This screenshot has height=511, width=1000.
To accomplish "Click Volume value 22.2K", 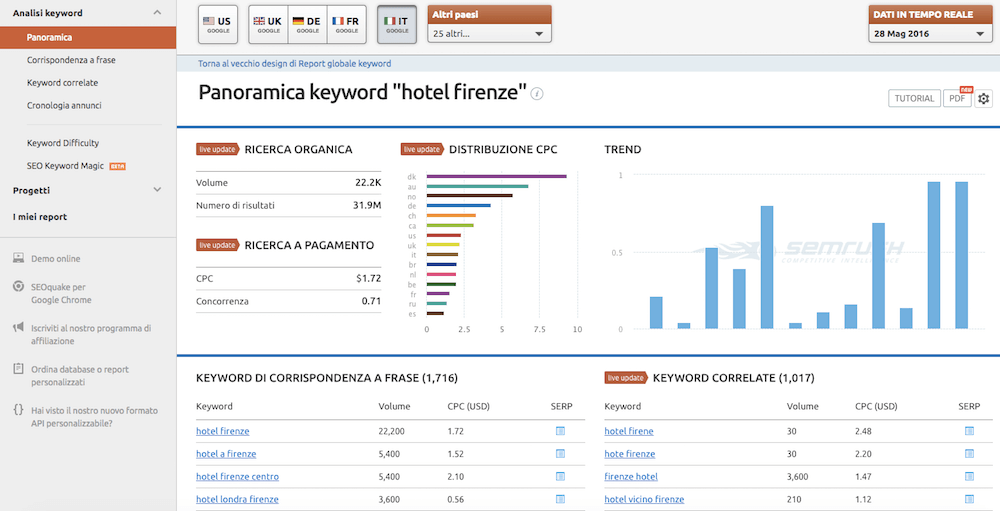I will [368, 182].
